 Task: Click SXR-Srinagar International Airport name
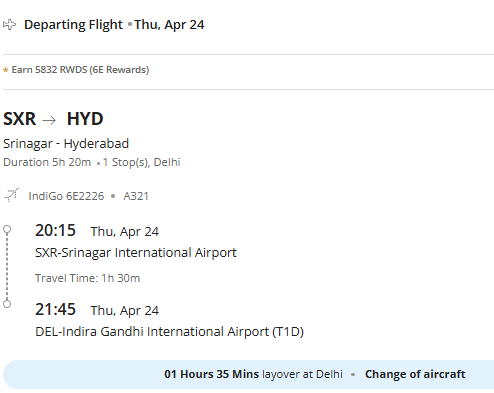136,253
